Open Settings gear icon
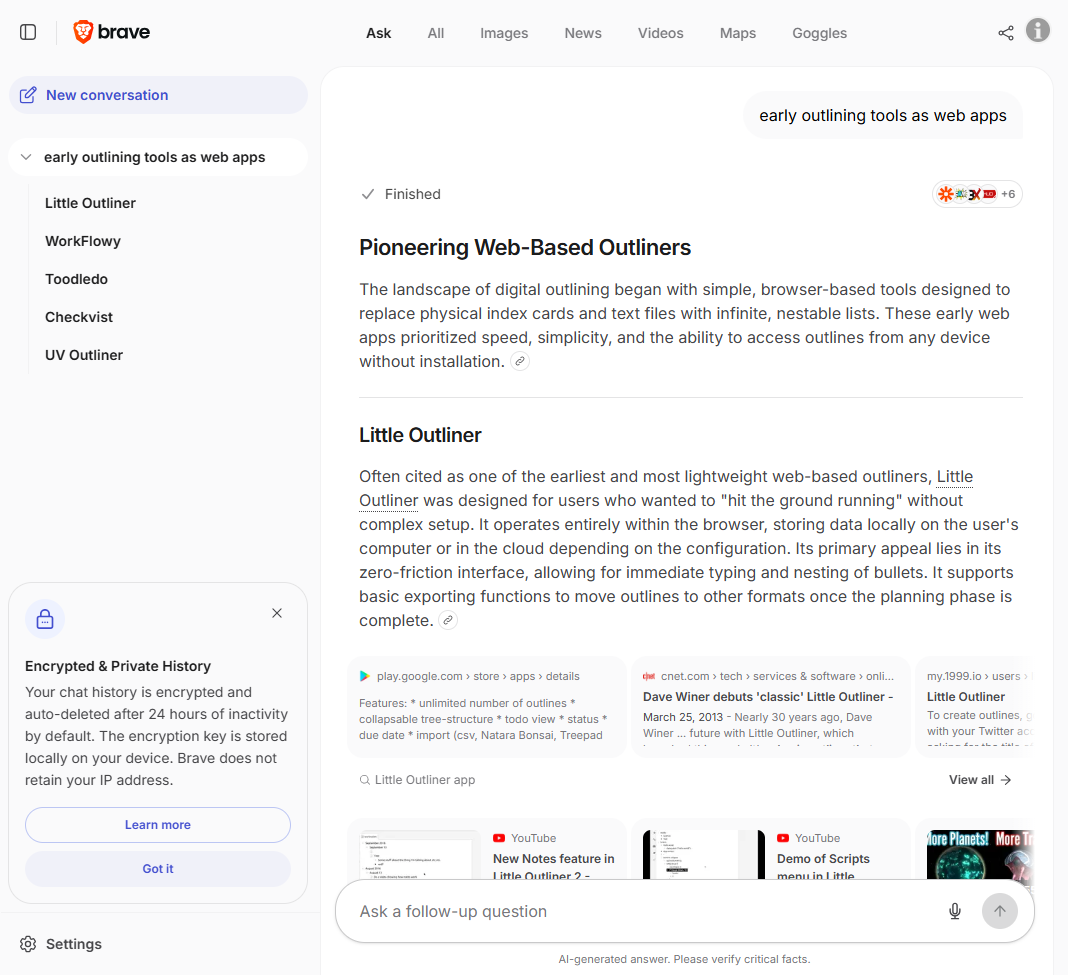 point(28,944)
